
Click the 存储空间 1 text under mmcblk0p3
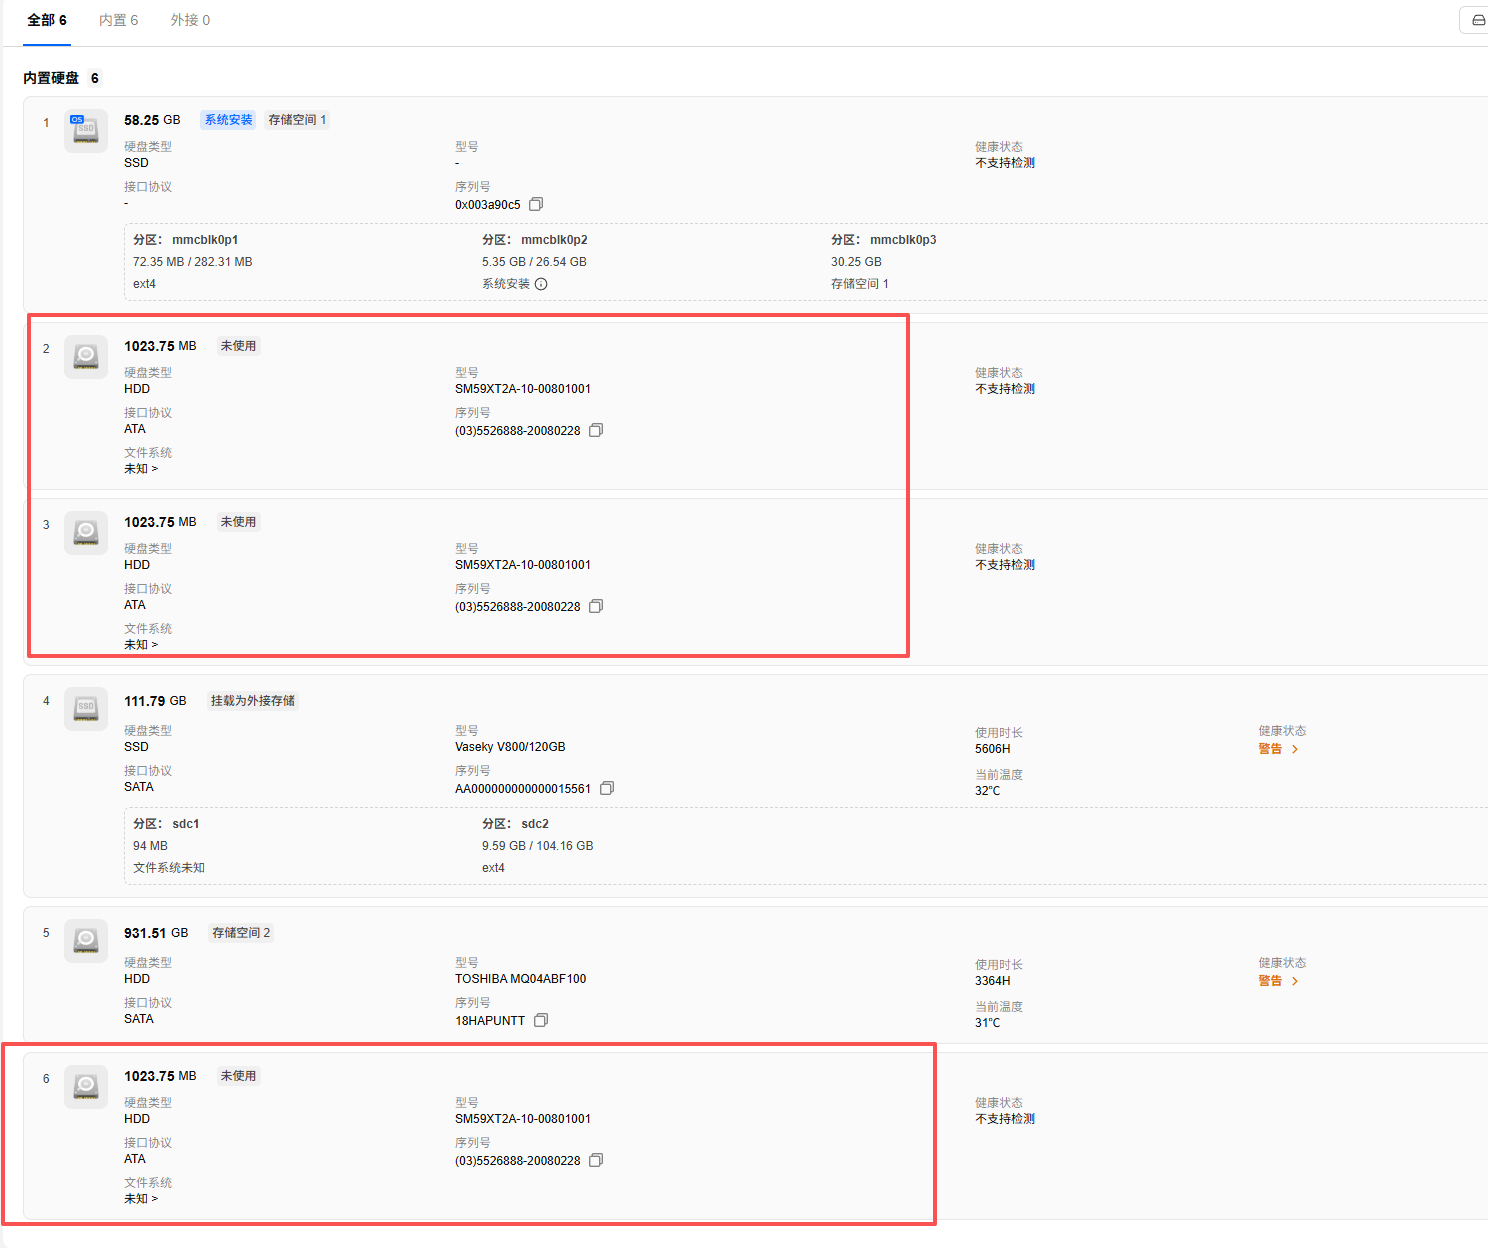(860, 284)
